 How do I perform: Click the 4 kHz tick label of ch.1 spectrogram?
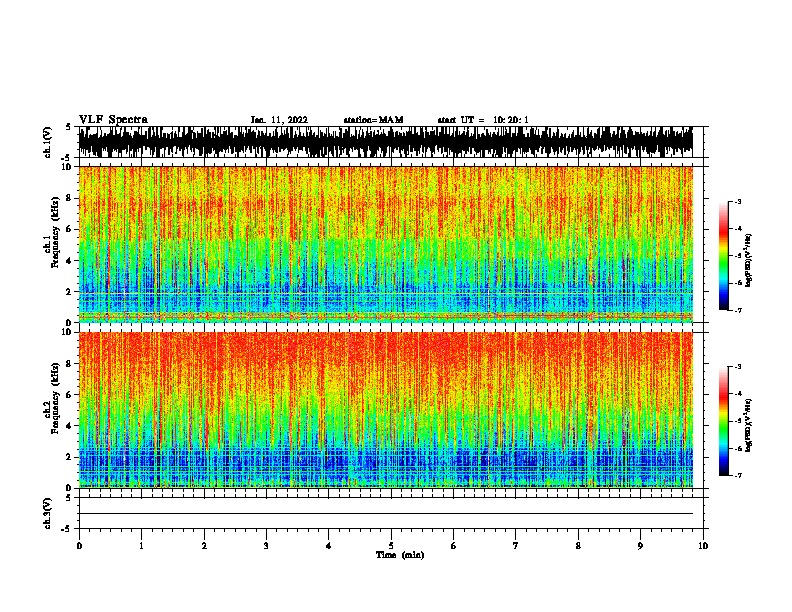[x=70, y=261]
